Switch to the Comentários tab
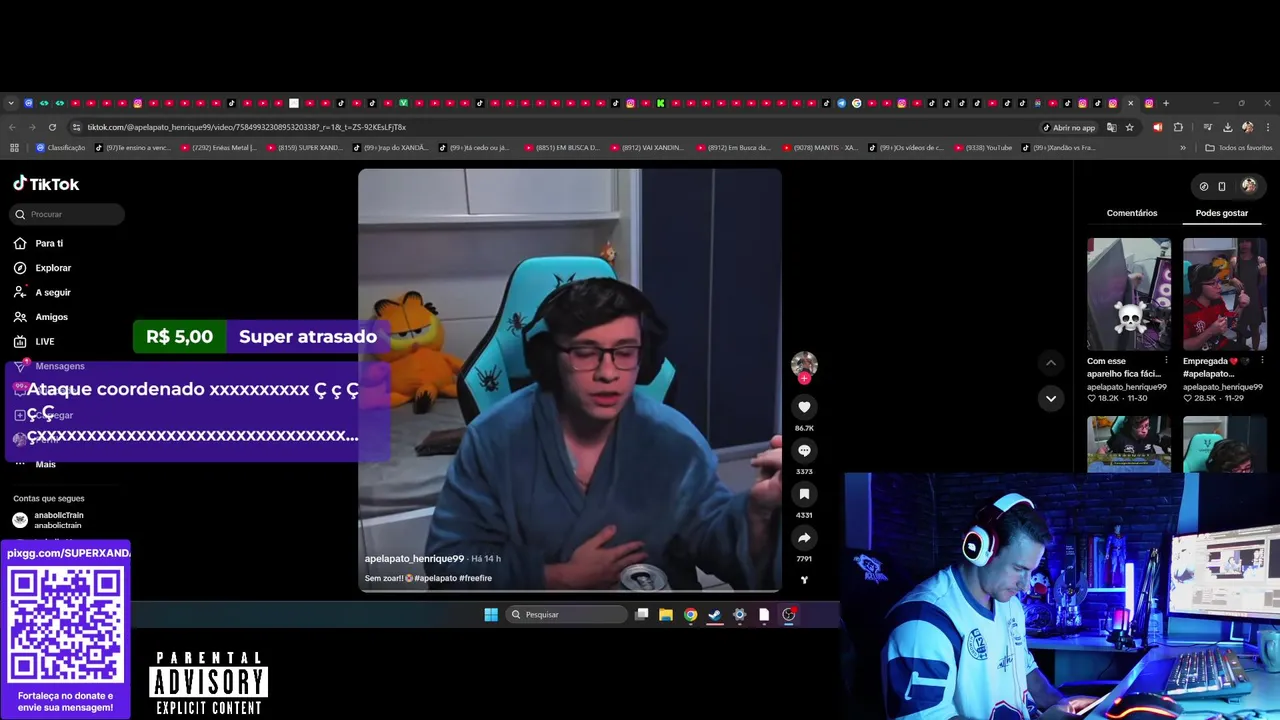The height and width of the screenshot is (720, 1280). 1132,213
